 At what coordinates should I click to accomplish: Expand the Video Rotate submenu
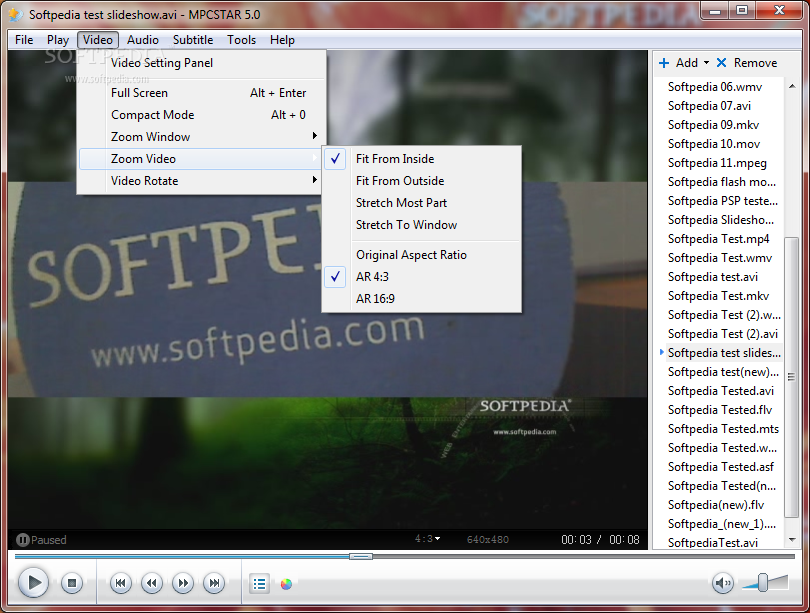click(199, 181)
